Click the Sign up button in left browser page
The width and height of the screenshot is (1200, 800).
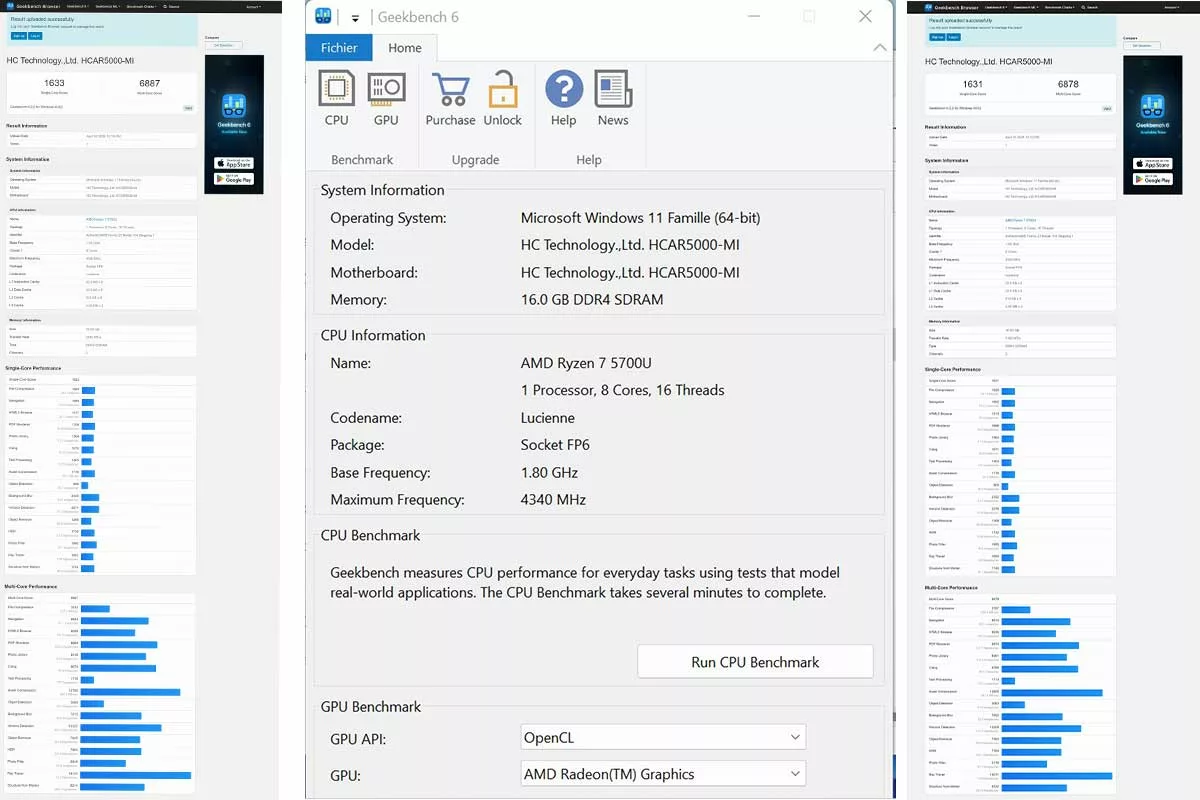pyautogui.click(x=19, y=36)
